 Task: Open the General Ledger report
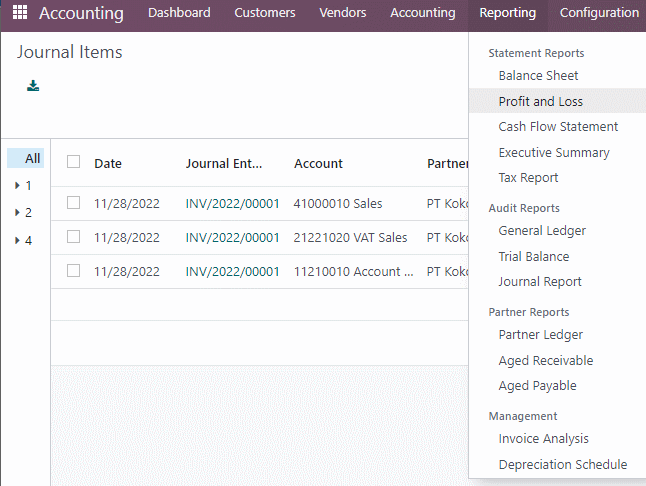(542, 231)
